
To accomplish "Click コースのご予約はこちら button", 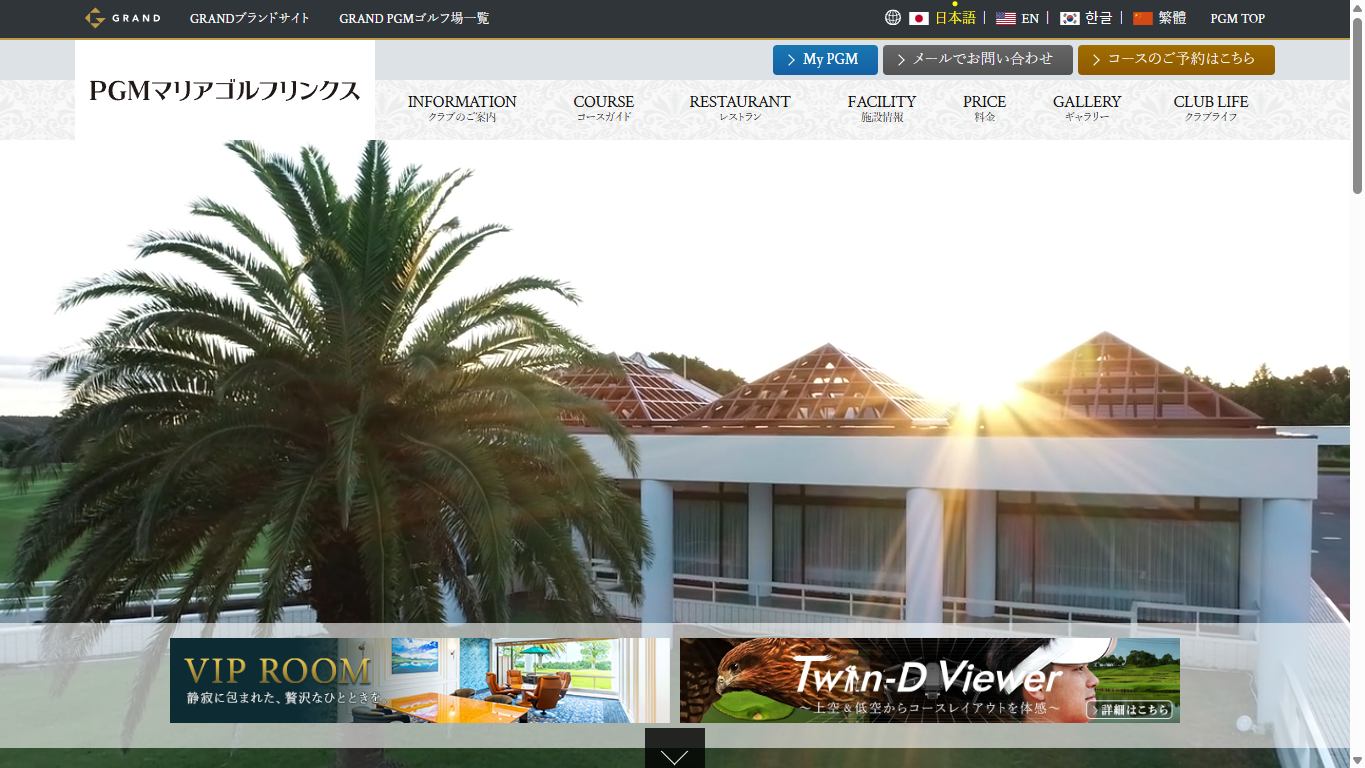I will [x=1176, y=60].
